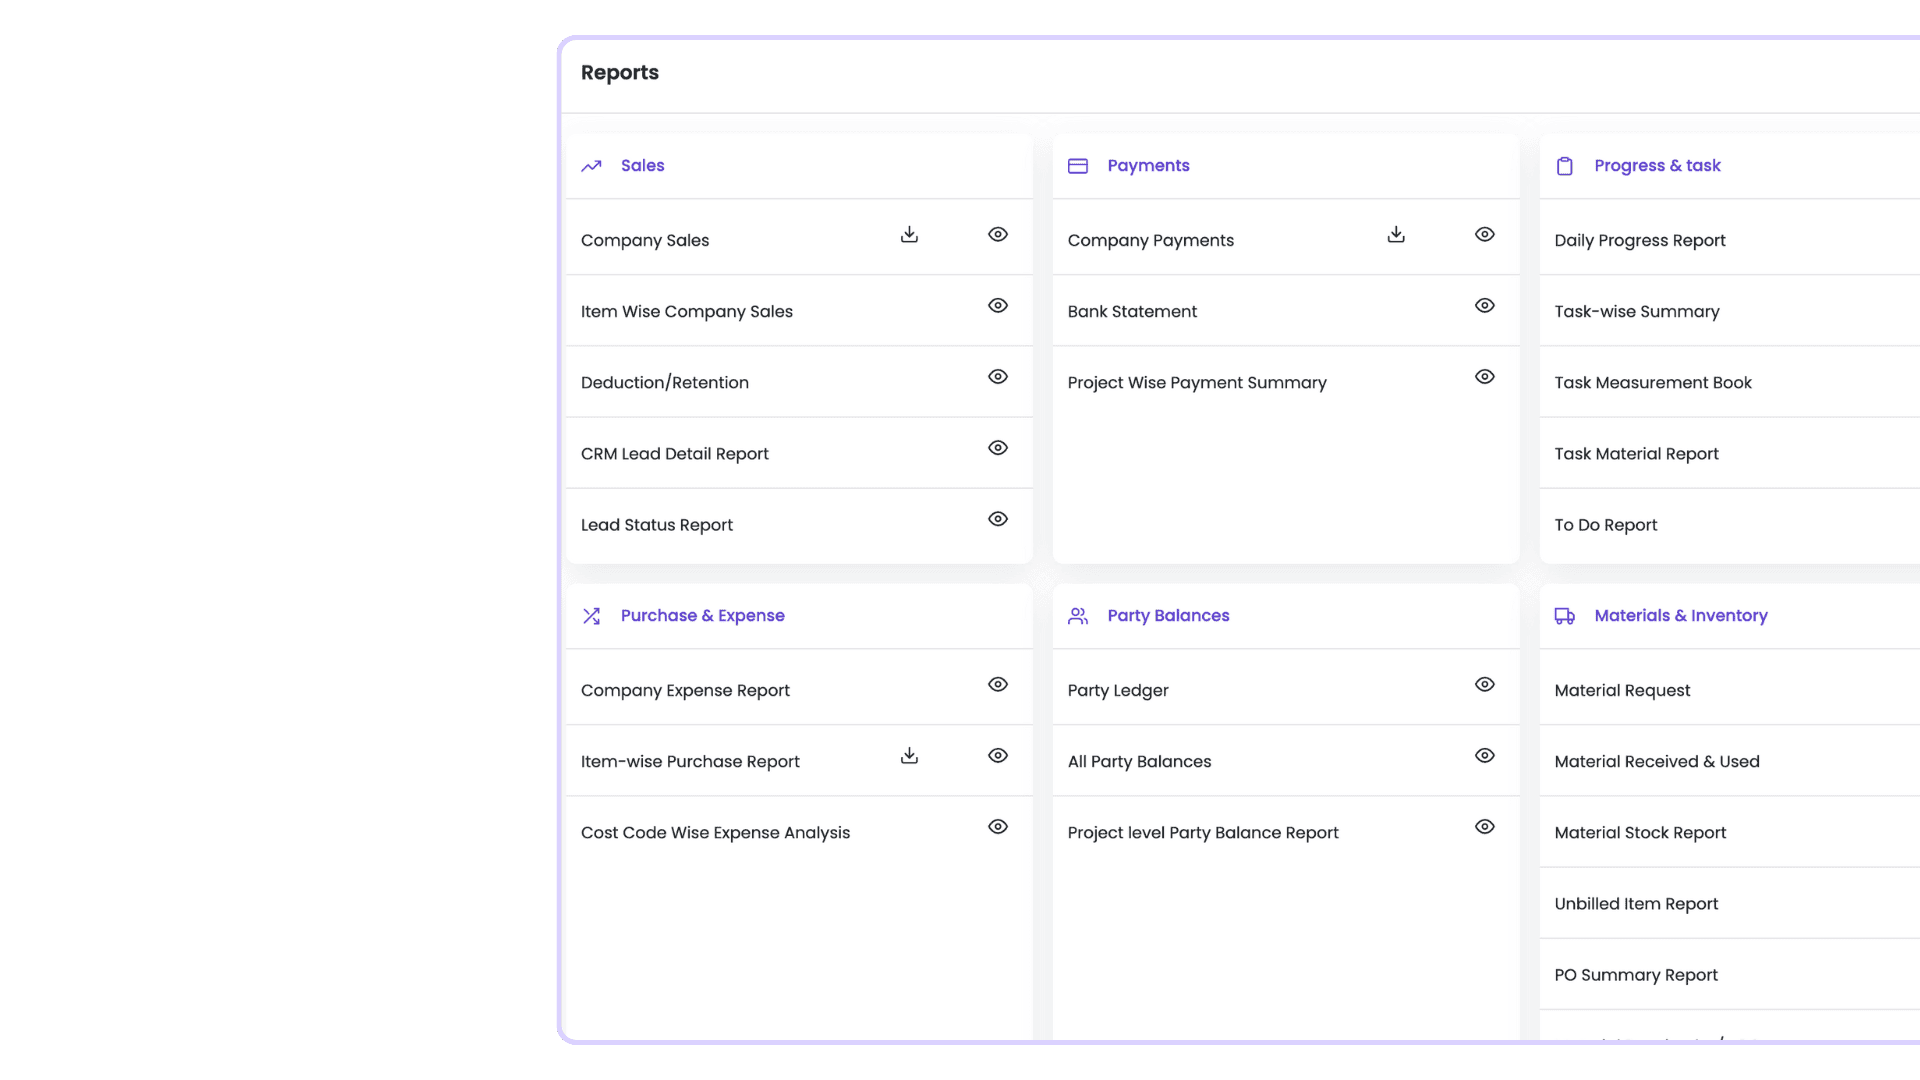This screenshot has height=1080, width=1920.
Task: Download the Company Sales report
Action: point(909,234)
